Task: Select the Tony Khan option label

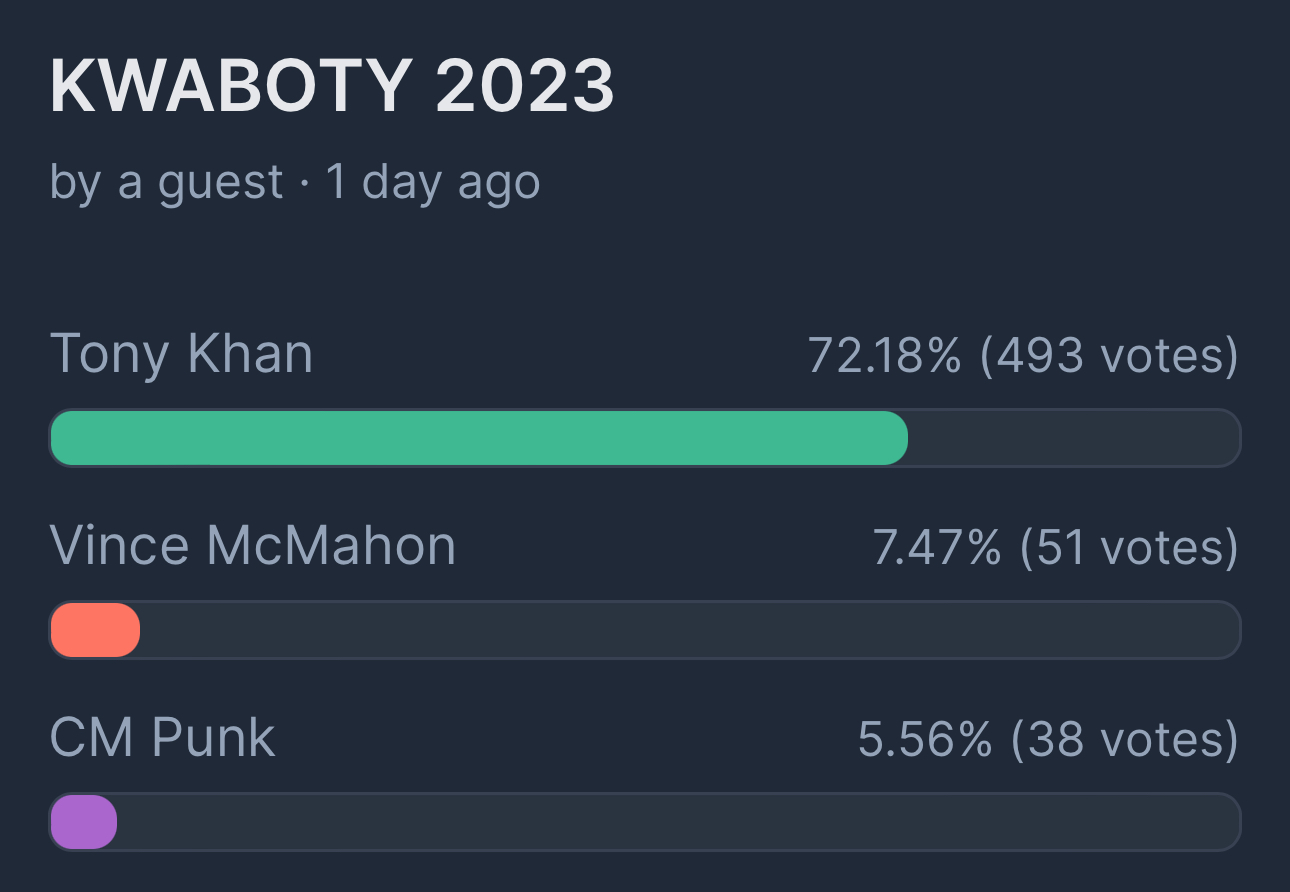Action: [x=181, y=354]
